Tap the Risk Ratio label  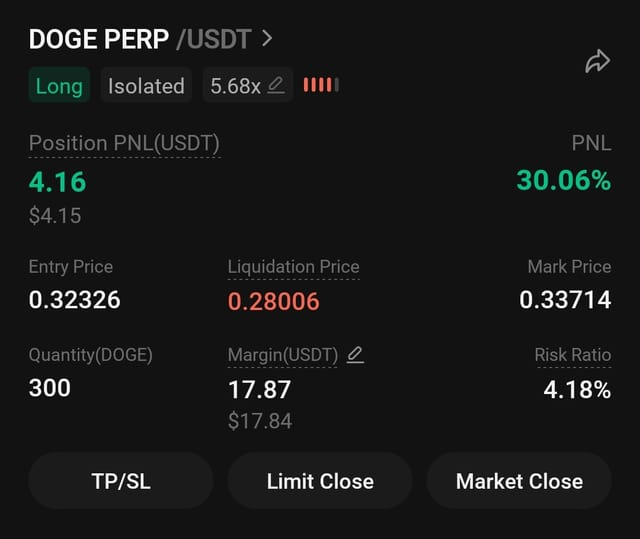[572, 355]
